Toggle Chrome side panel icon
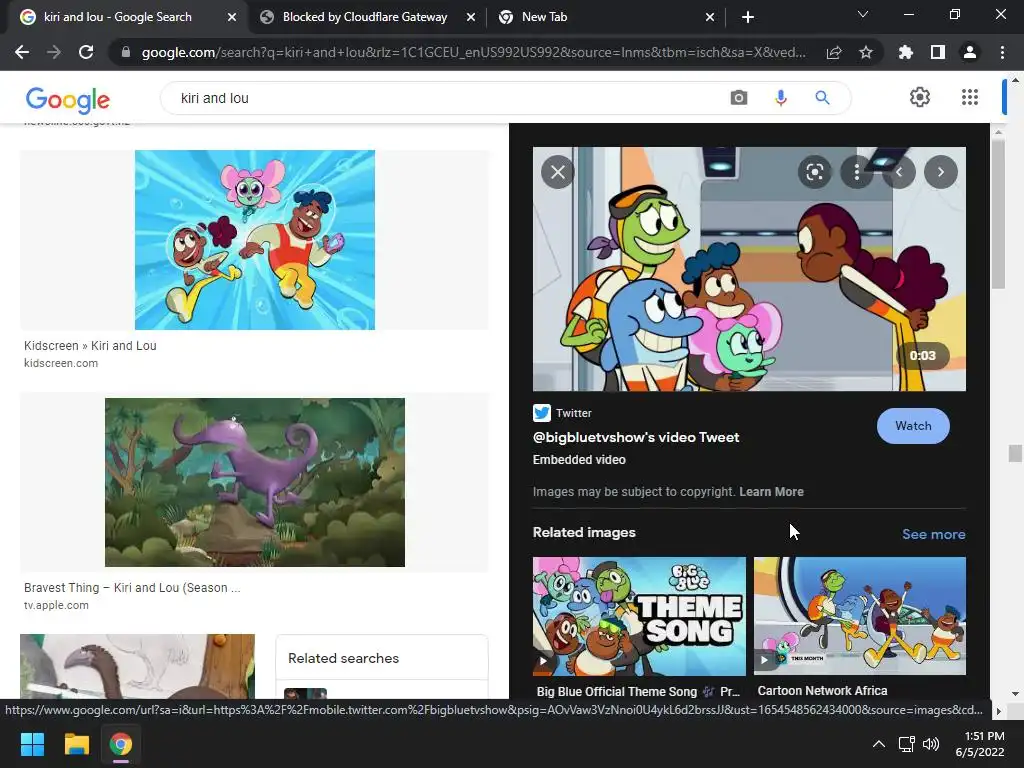 (x=938, y=52)
